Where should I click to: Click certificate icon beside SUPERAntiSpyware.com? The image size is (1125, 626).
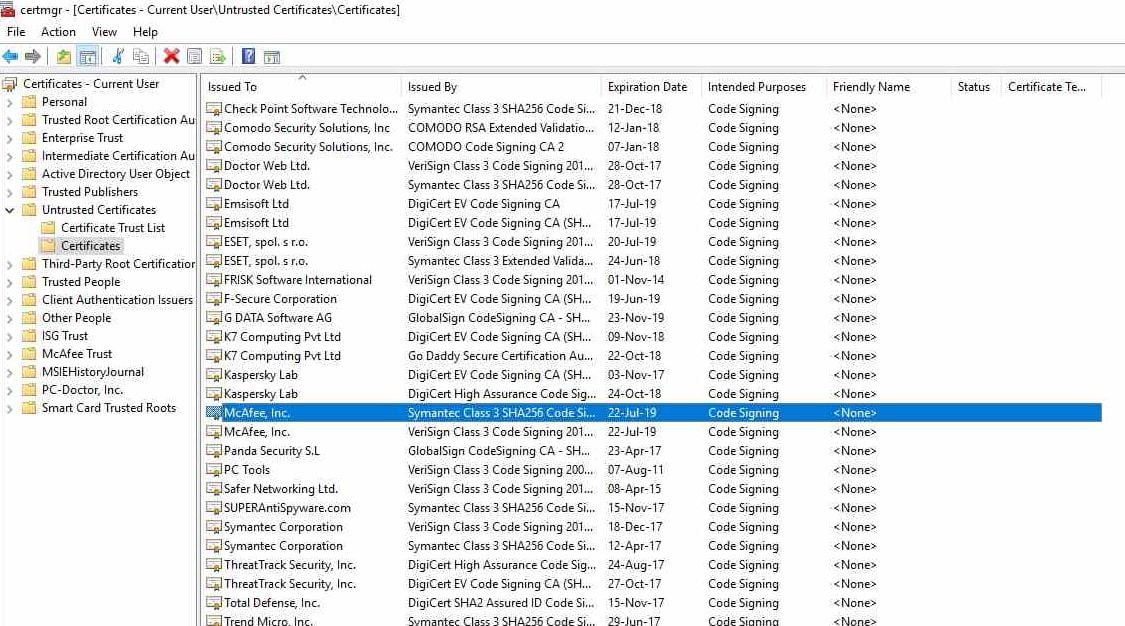point(214,508)
